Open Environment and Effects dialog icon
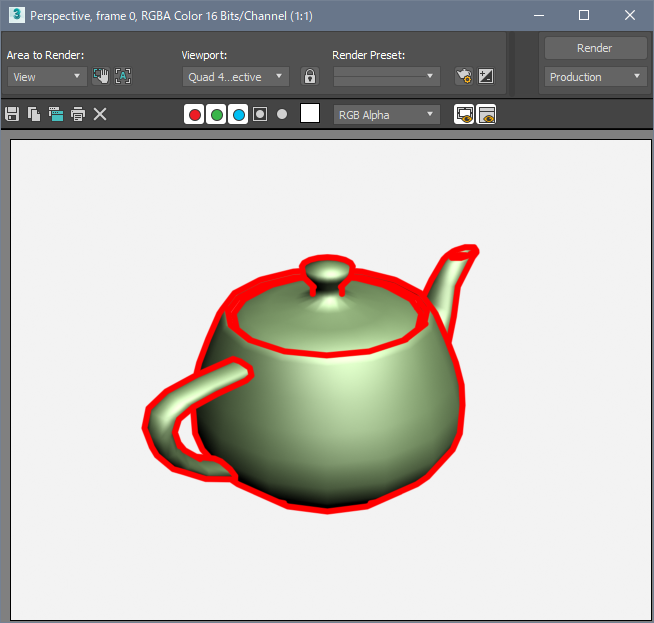This screenshot has height=623, width=654. [x=486, y=76]
